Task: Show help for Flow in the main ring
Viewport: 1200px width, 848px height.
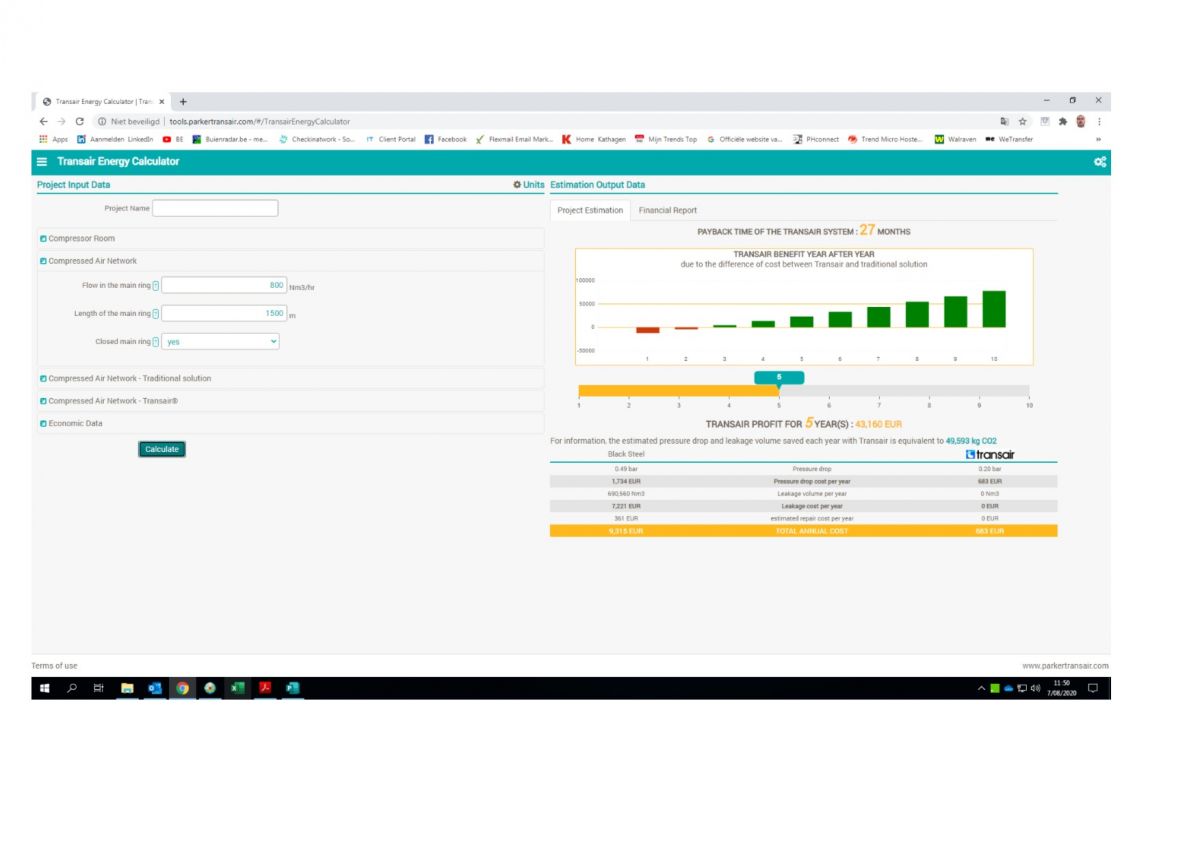Action: click(156, 286)
